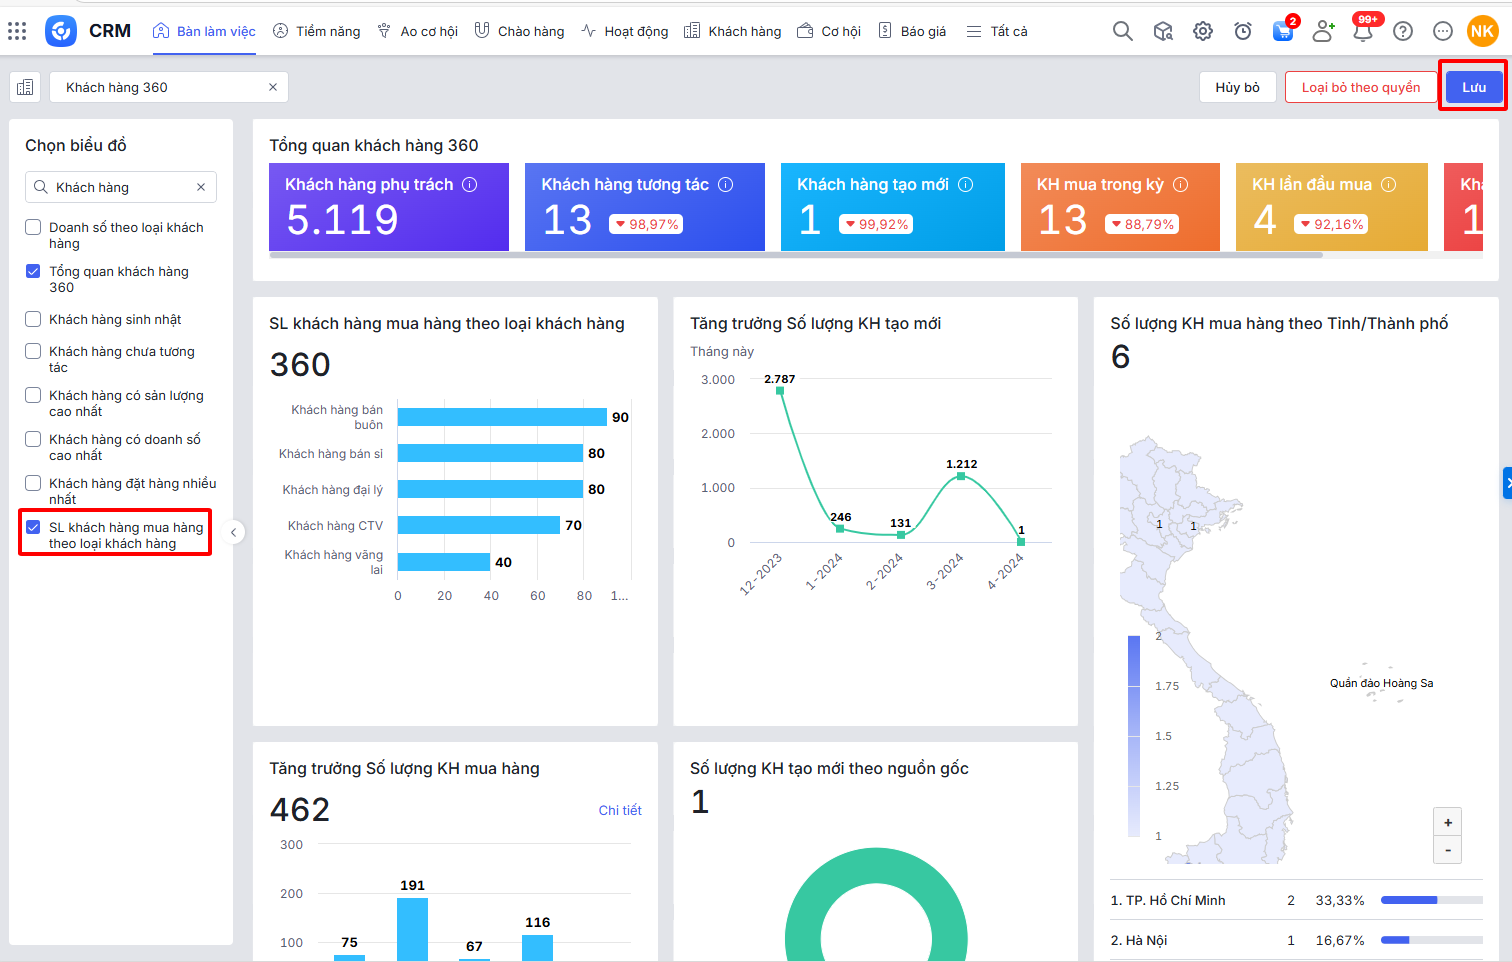Zoom in on the map with plus

tap(1447, 822)
